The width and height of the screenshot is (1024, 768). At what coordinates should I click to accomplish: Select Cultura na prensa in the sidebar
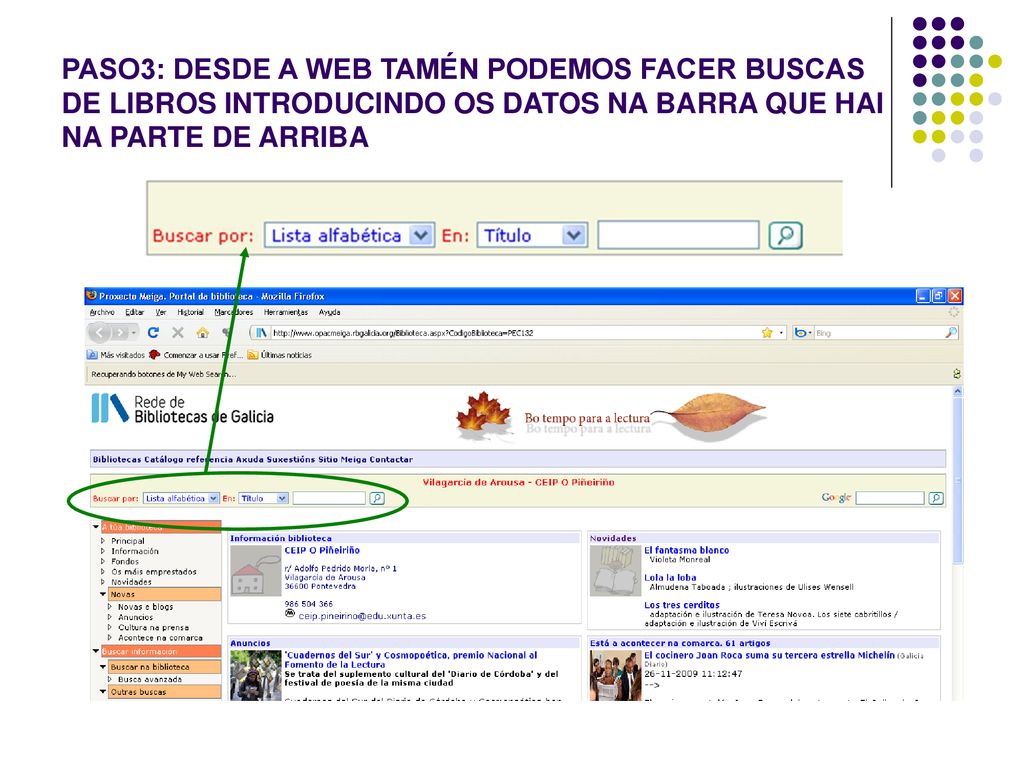(153, 628)
